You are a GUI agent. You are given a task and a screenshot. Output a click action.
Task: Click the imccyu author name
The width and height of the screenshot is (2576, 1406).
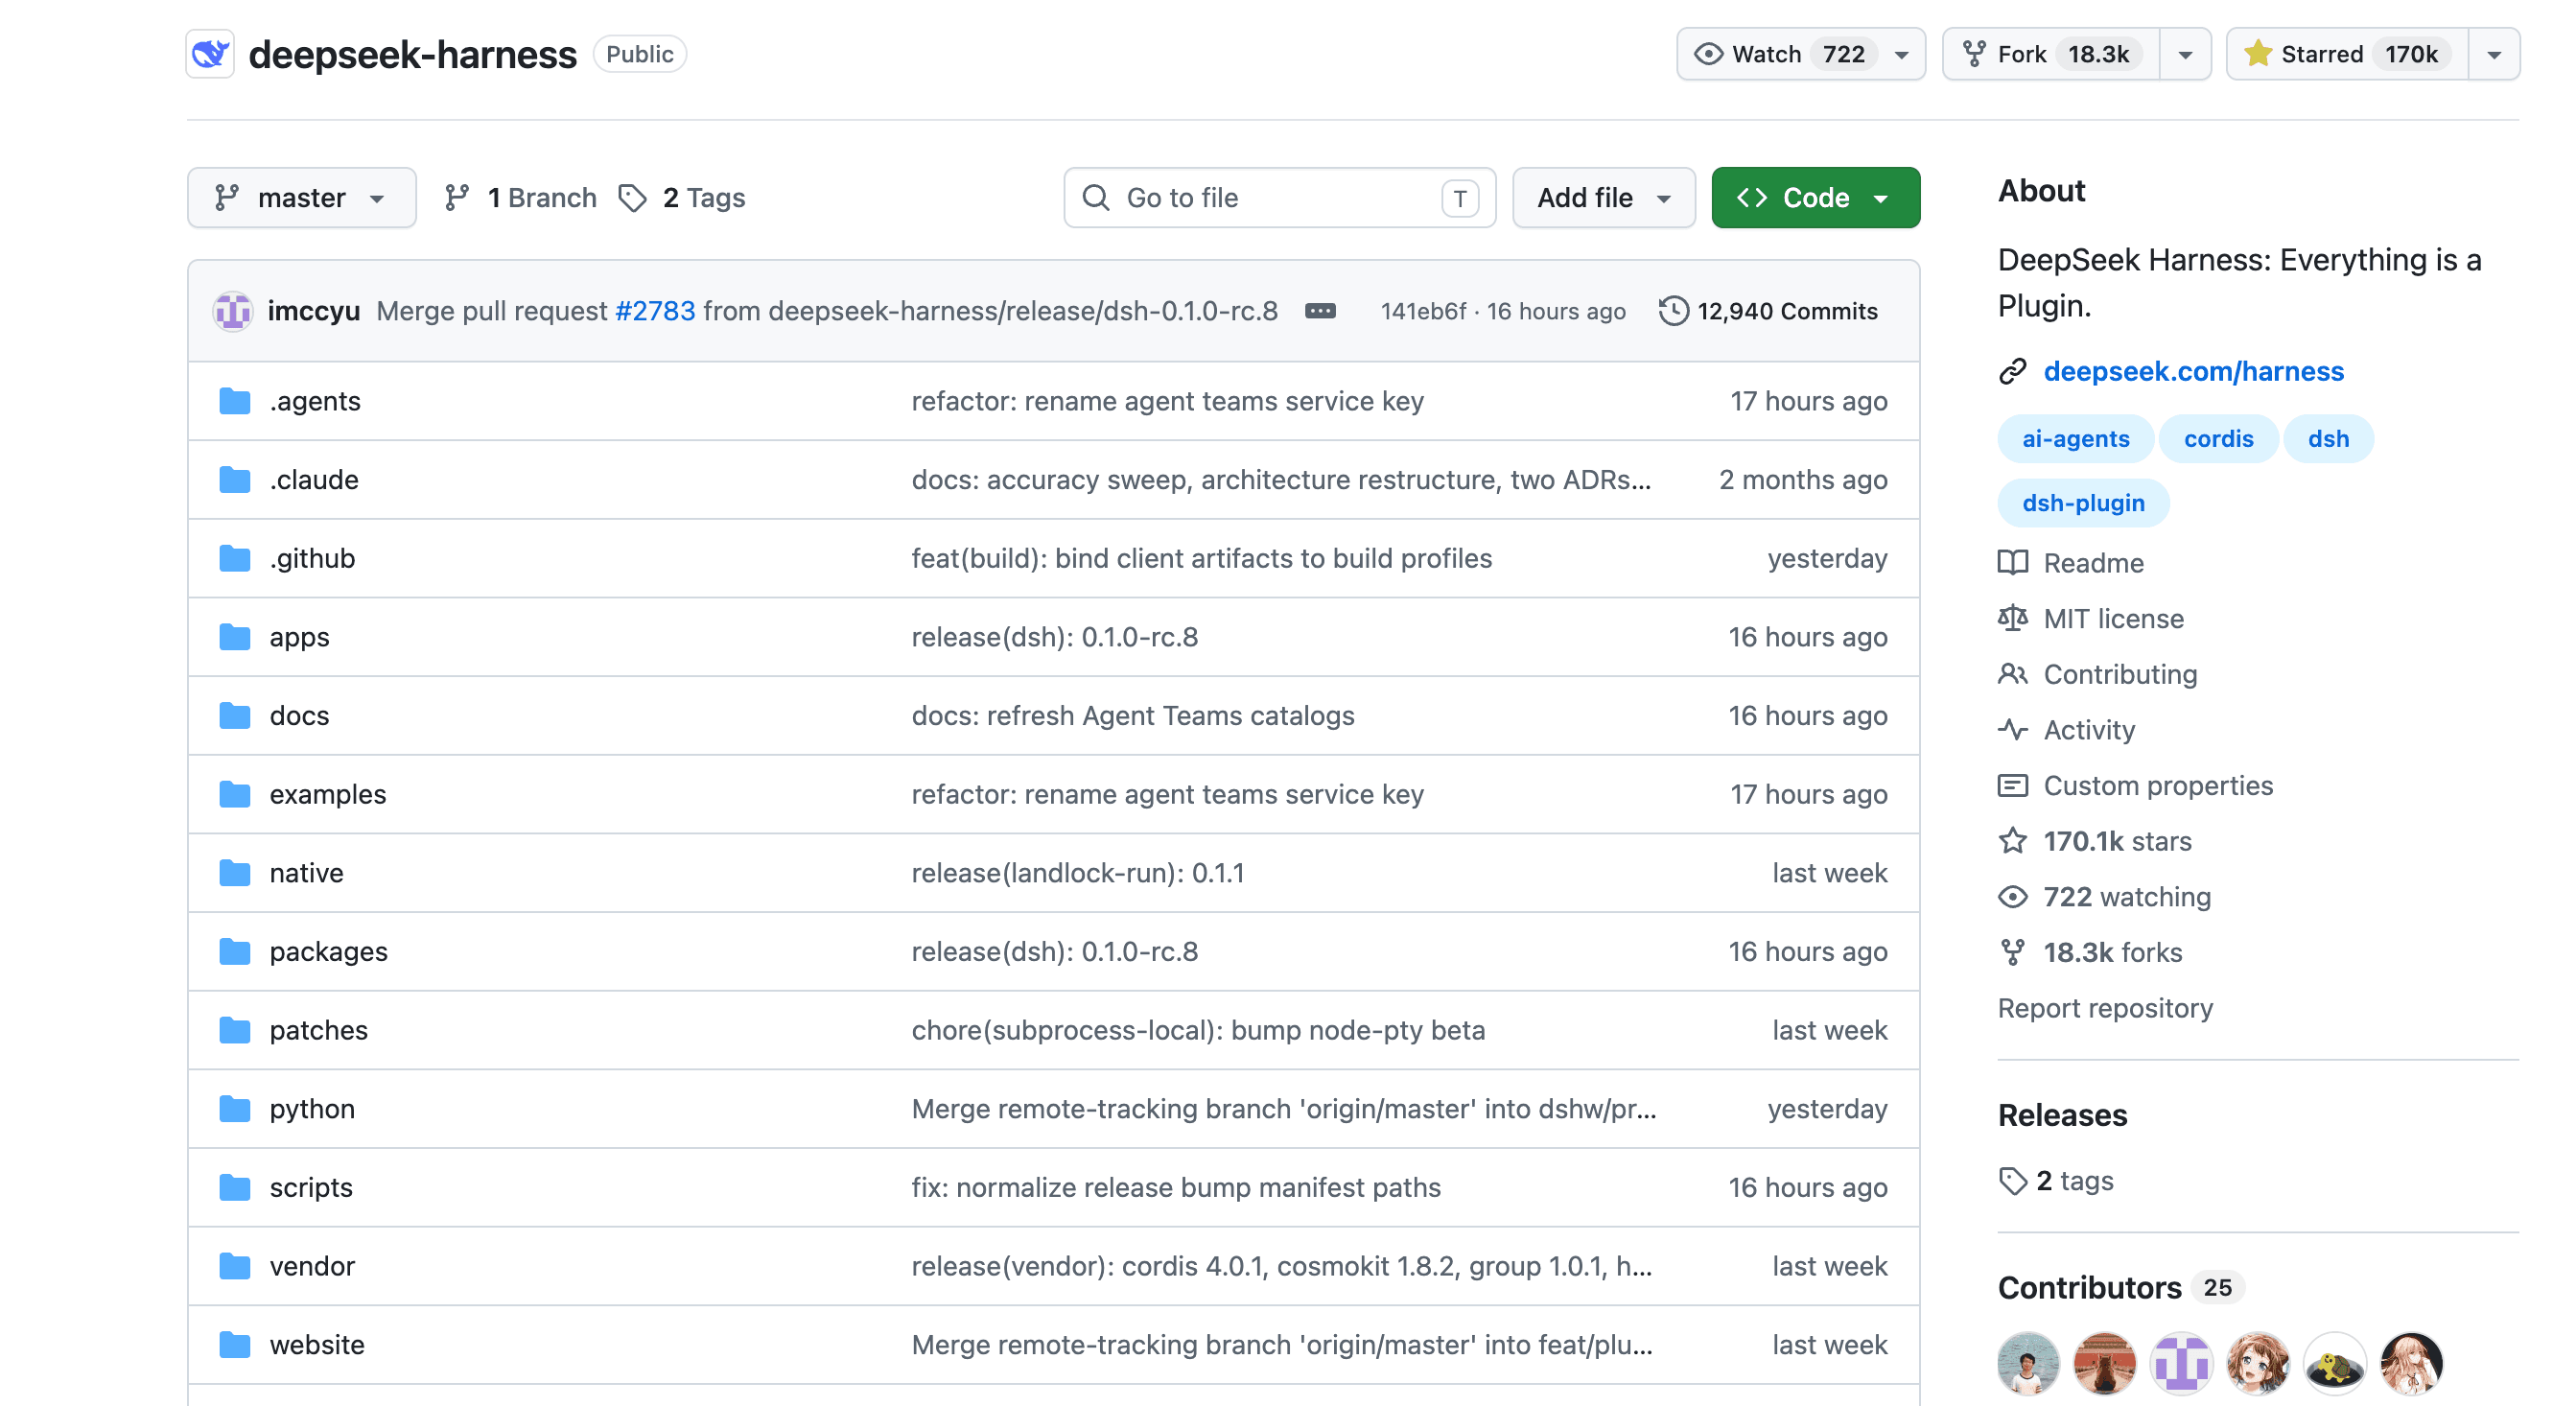click(314, 311)
